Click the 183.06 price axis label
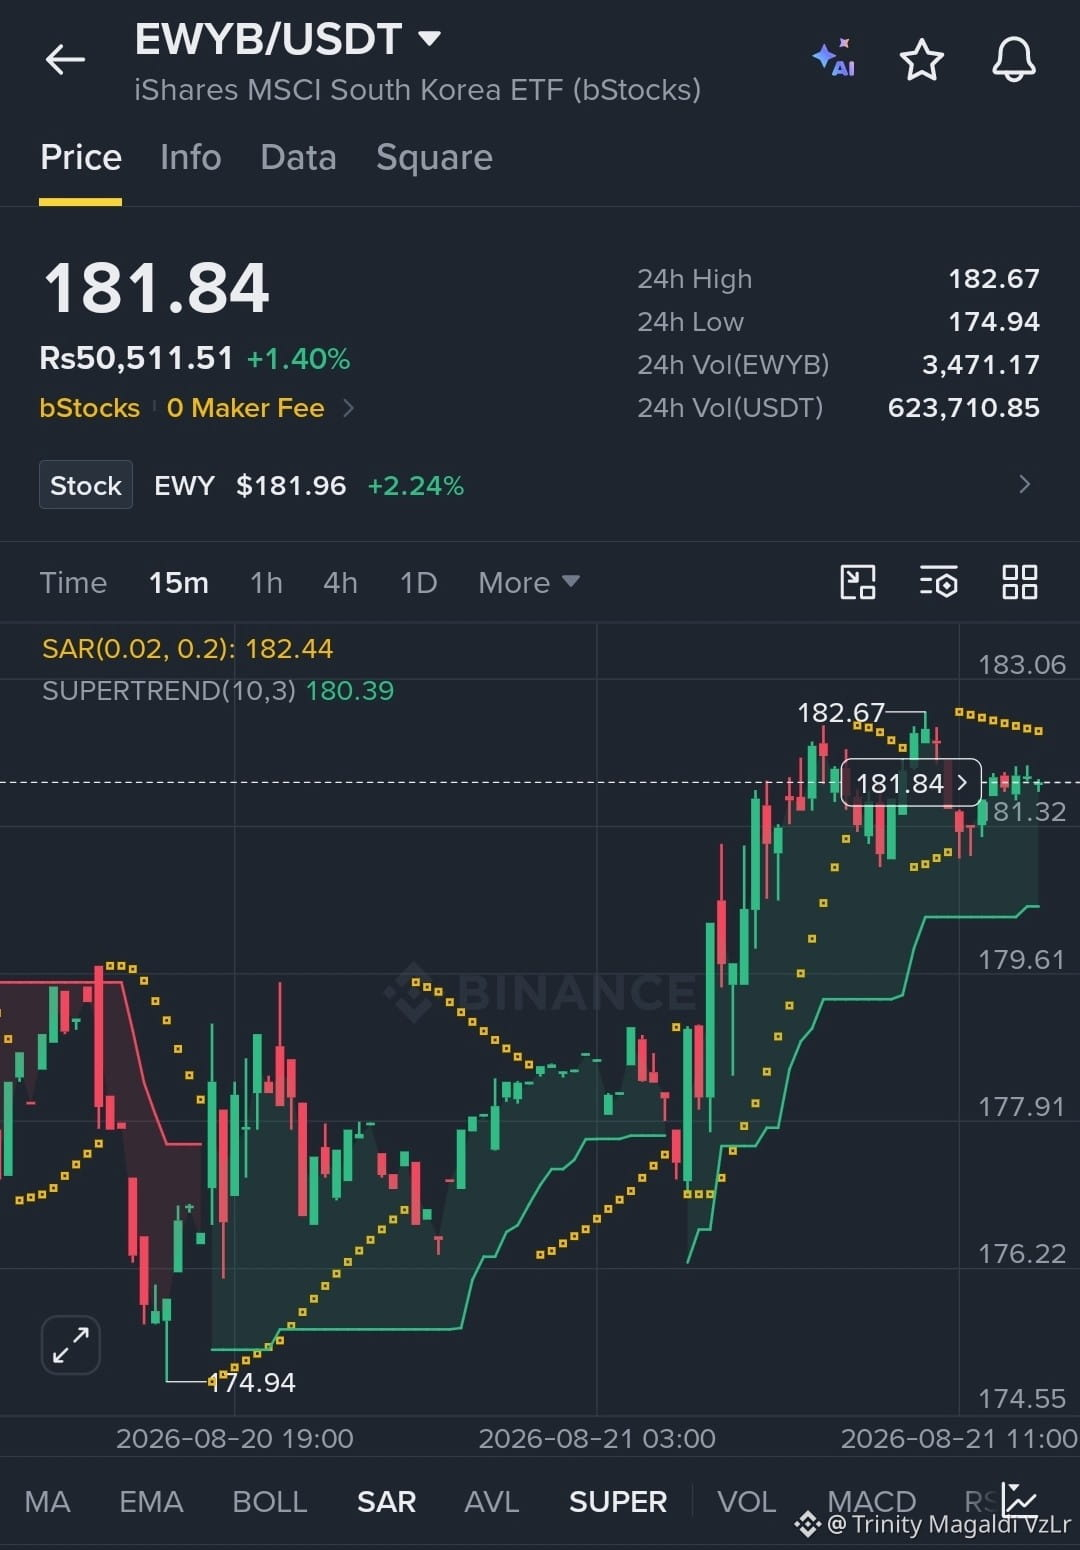This screenshot has width=1080, height=1550. pyautogui.click(x=1022, y=665)
